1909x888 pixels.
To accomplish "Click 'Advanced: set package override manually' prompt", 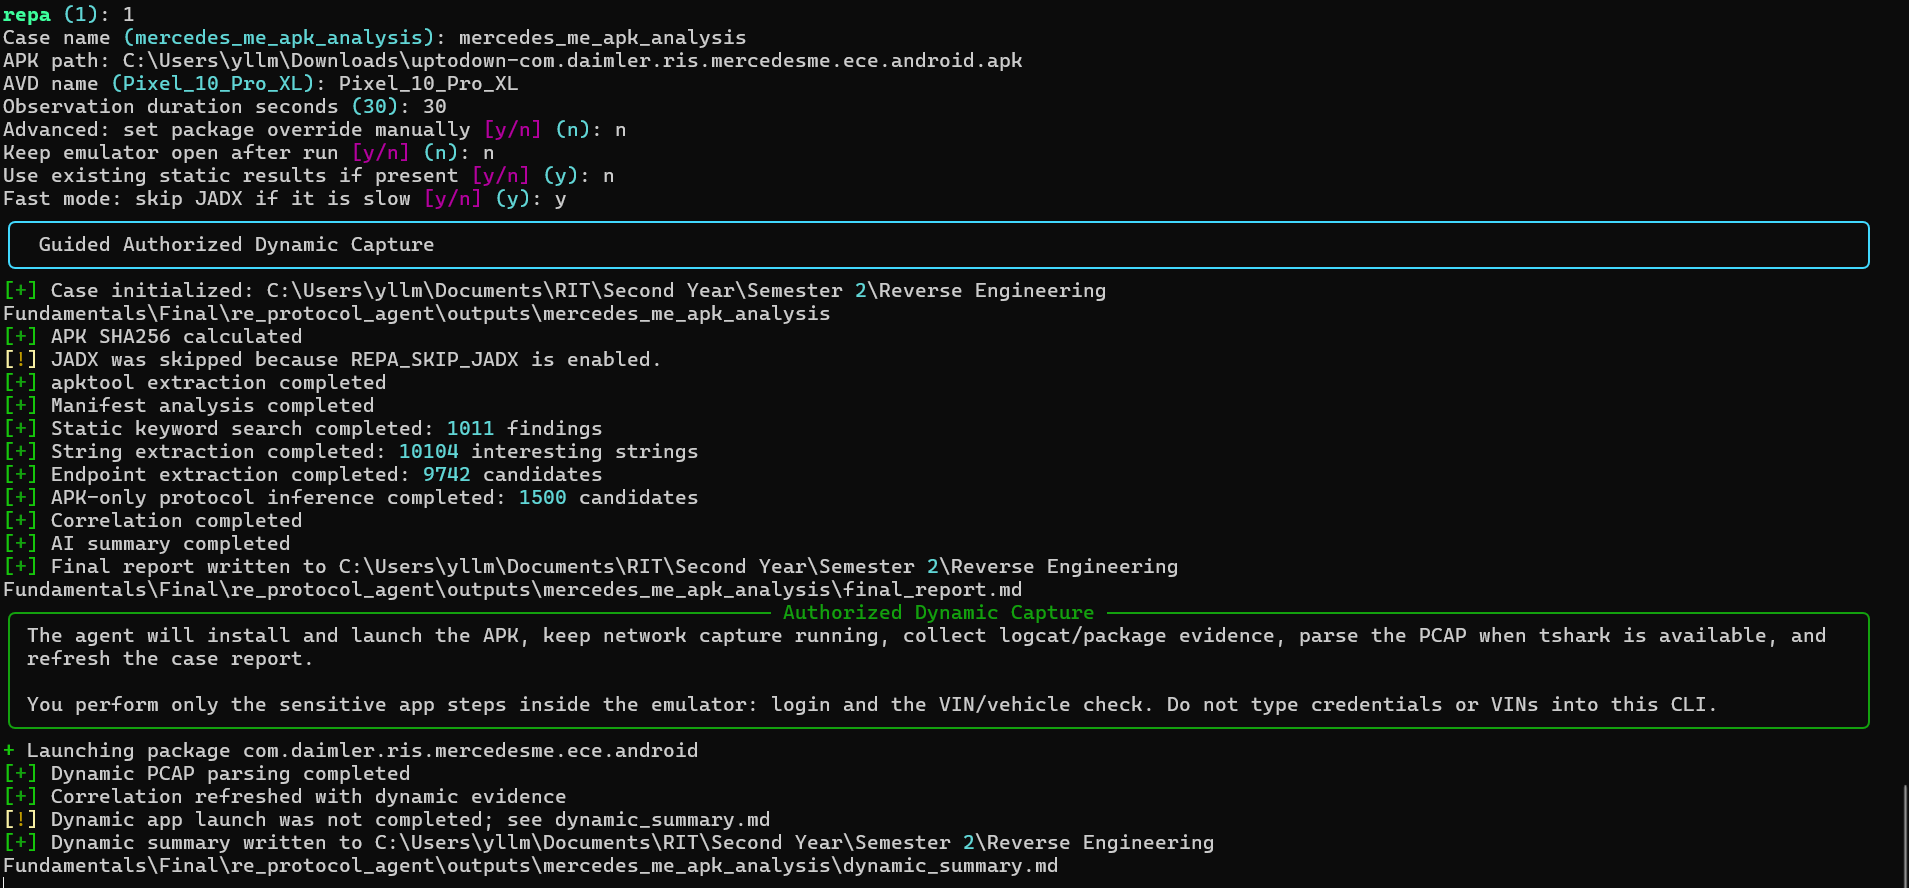I will [315, 130].
